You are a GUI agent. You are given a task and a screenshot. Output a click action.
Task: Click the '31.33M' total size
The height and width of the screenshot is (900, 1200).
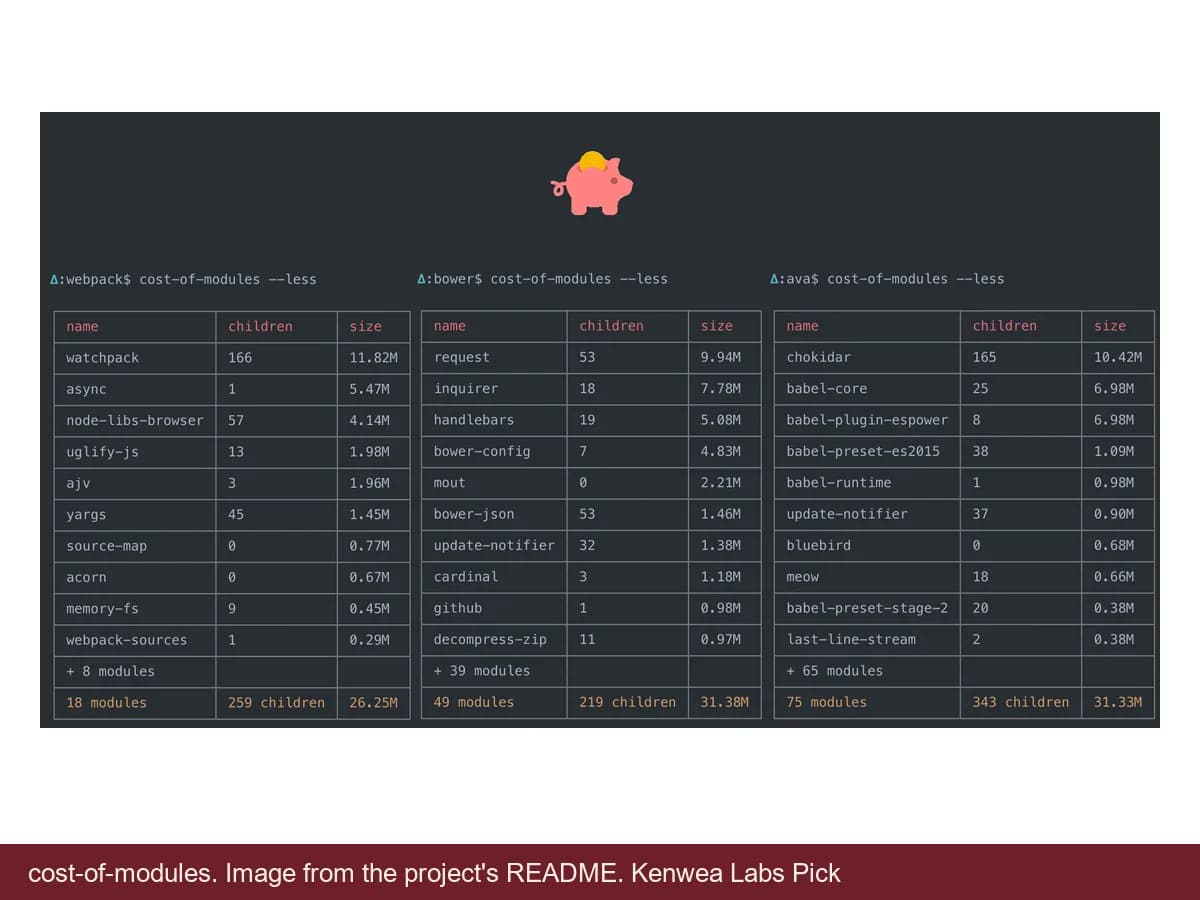(x=1118, y=702)
